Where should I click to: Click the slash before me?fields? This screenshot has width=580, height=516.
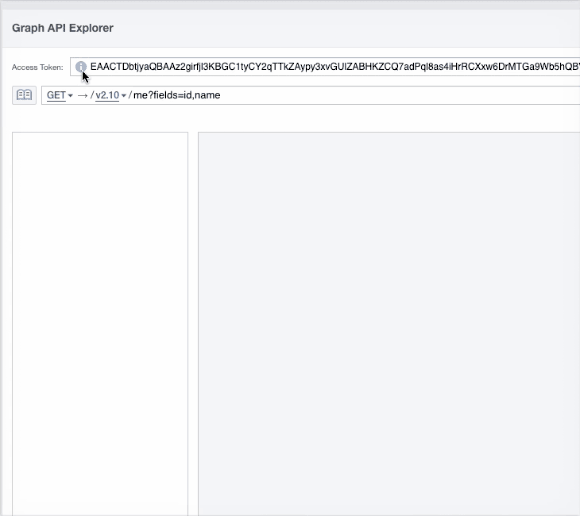[x=130, y=95]
